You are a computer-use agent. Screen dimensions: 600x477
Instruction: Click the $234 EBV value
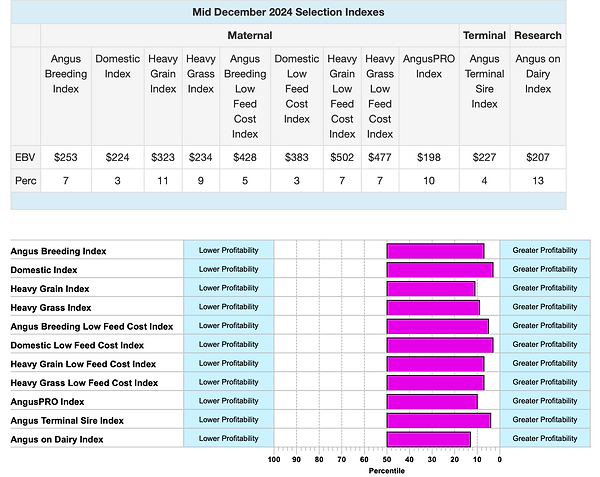201,157
